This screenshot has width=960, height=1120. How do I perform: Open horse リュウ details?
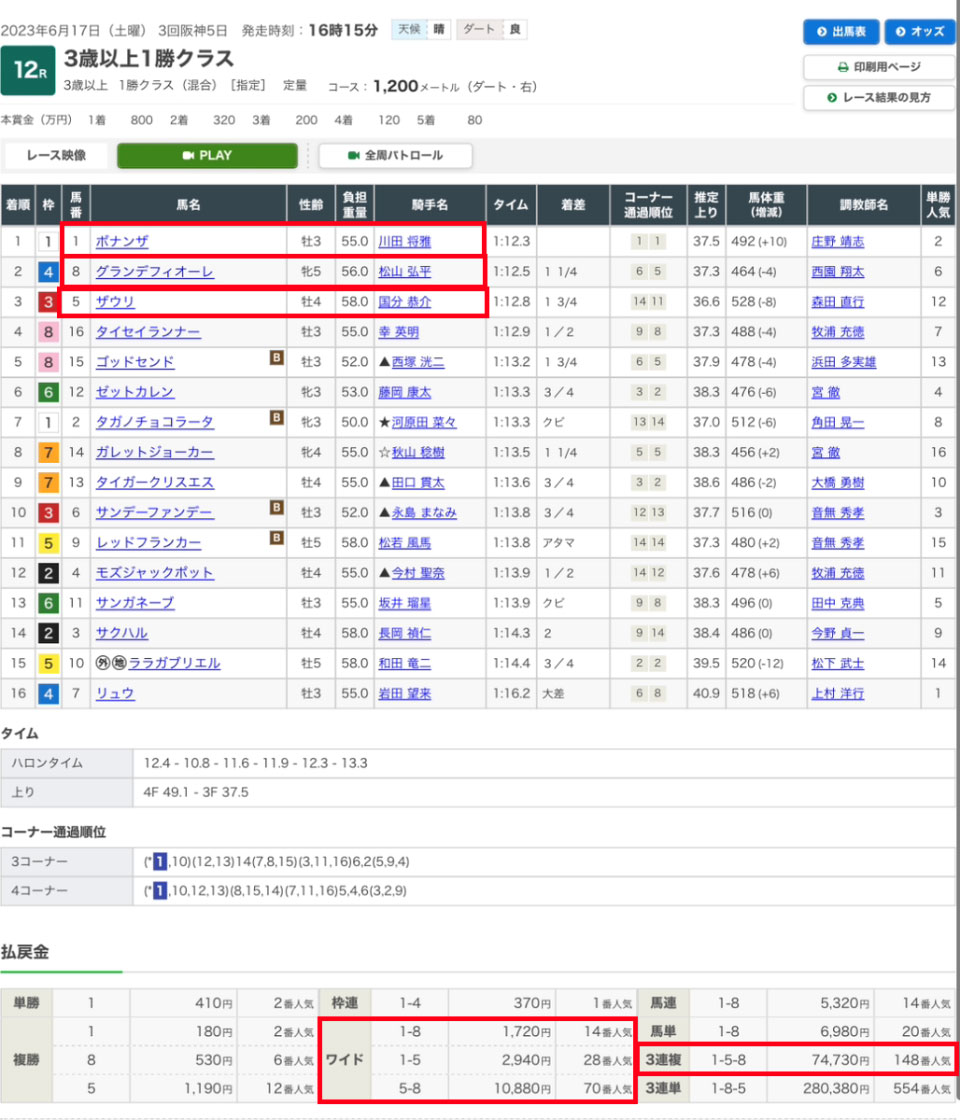click(115, 693)
